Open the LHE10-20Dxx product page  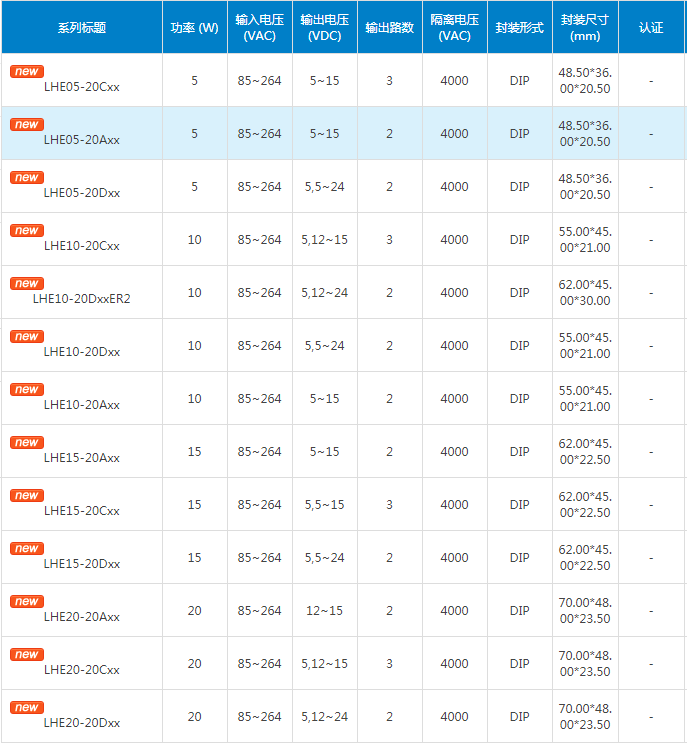click(x=82, y=352)
